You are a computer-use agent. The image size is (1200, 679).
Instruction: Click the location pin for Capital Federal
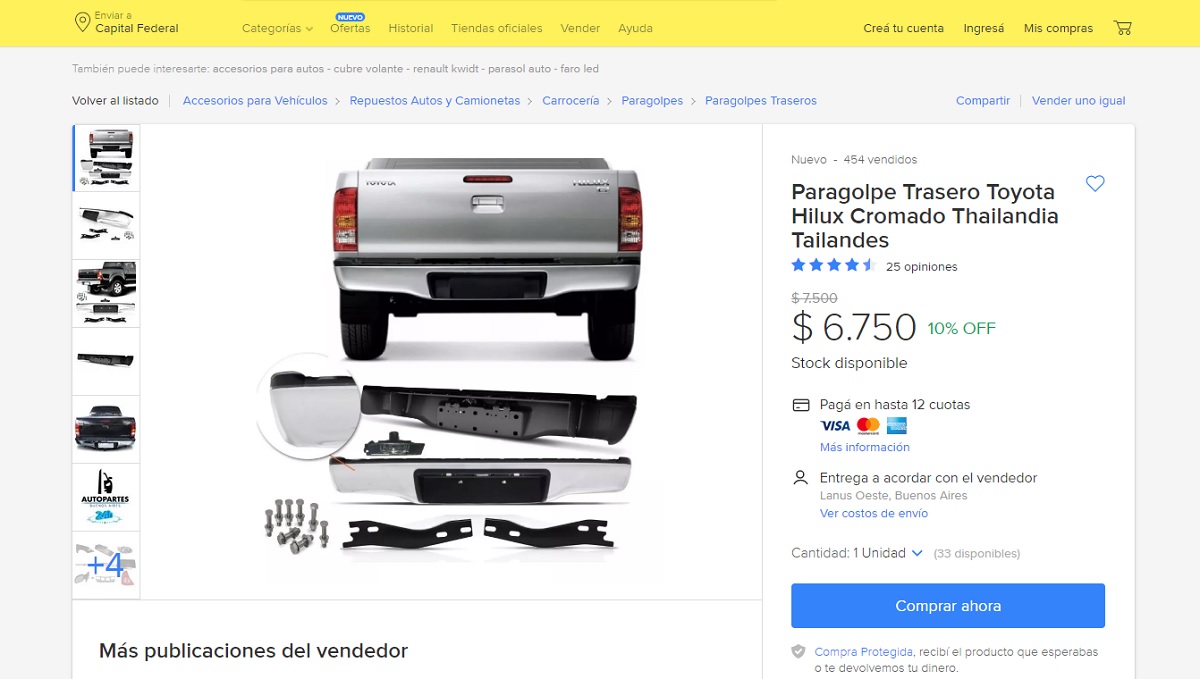(x=82, y=22)
